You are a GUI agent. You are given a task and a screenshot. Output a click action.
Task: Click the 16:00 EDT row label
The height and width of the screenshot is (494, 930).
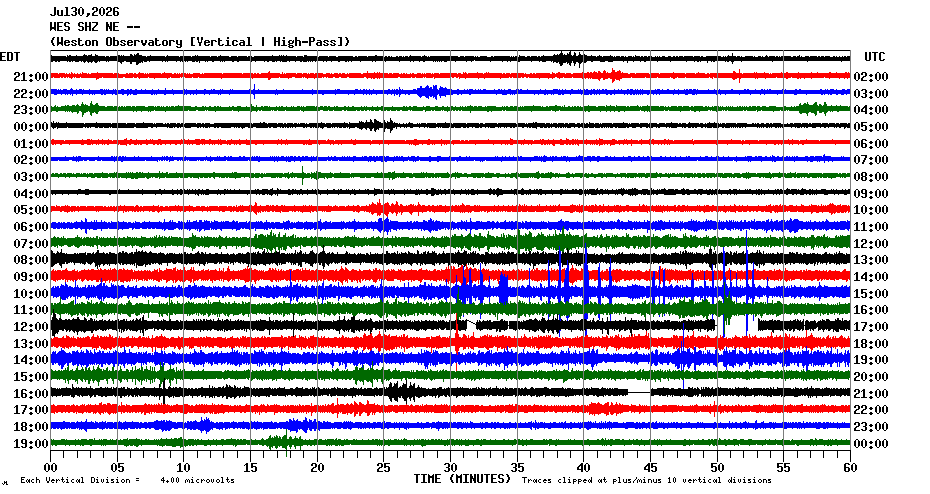(31, 394)
